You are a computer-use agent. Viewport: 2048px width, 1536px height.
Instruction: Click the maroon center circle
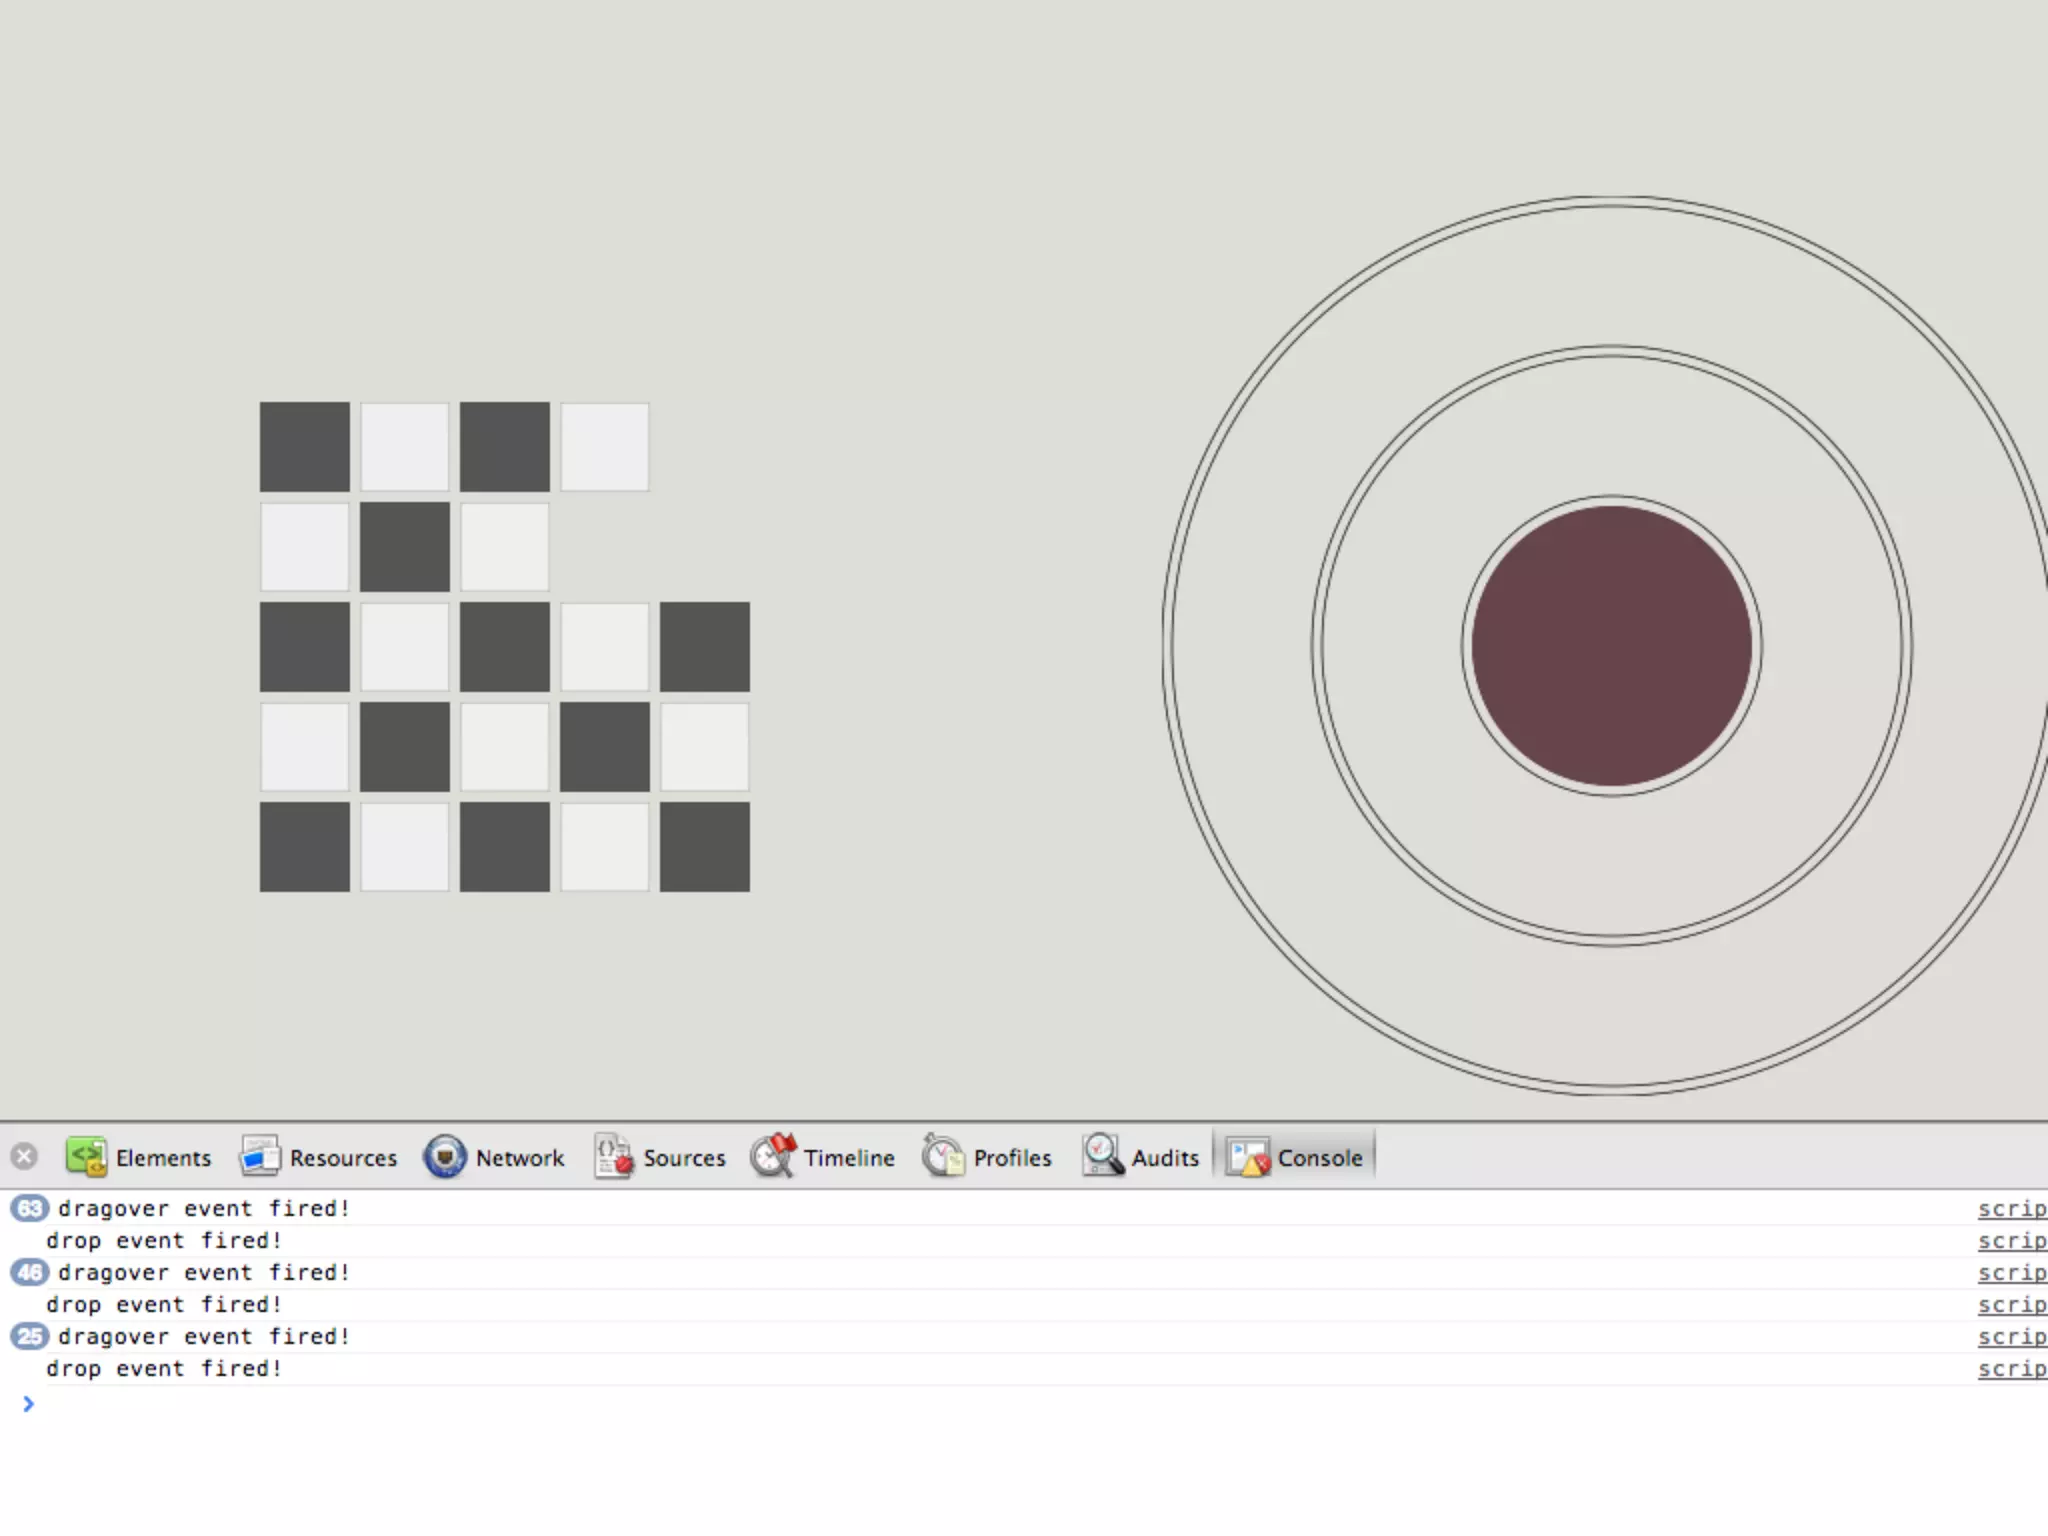pos(1611,646)
